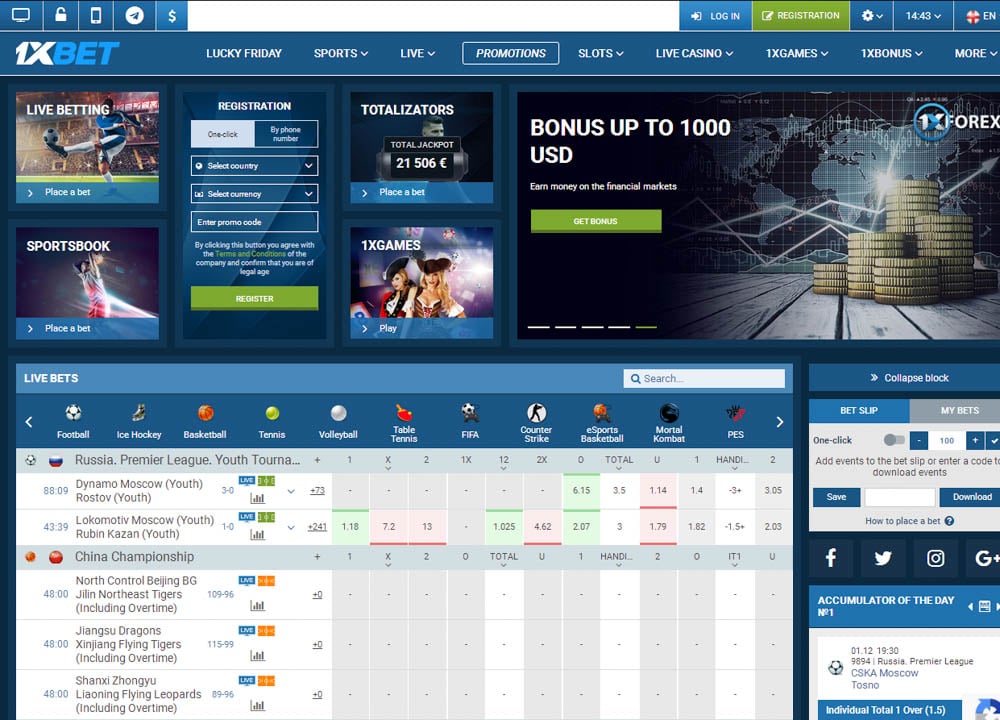
Task: Toggle the One-click bet switch
Action: coord(894,440)
